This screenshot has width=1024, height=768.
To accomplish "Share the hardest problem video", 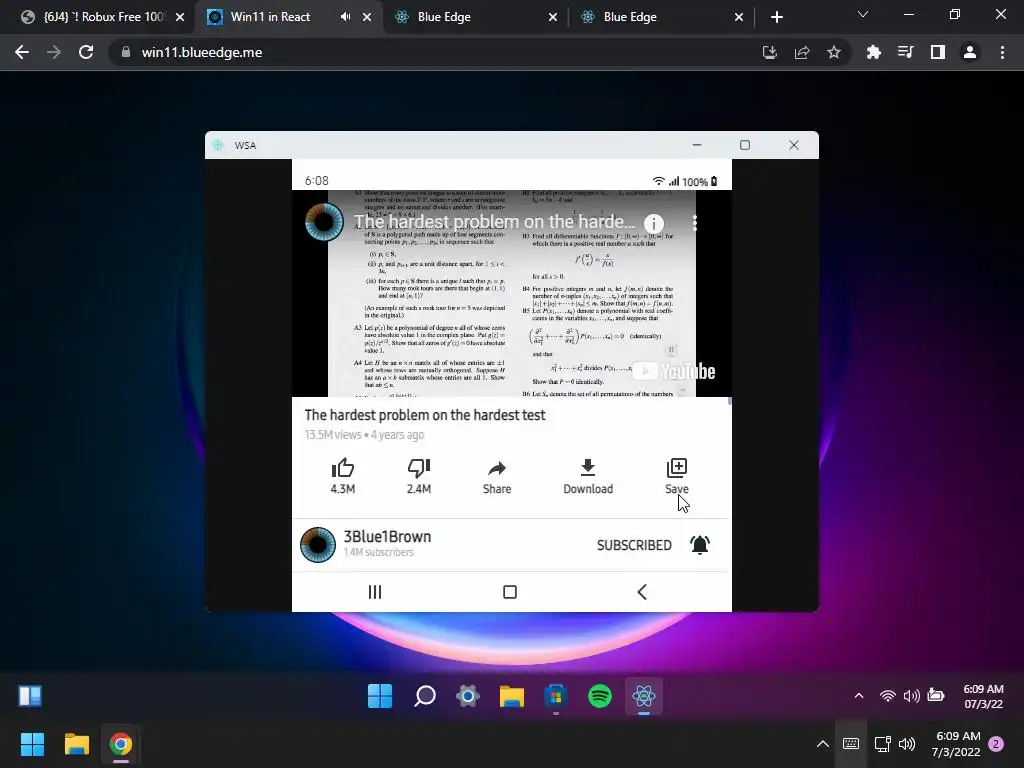I will pyautogui.click(x=497, y=476).
